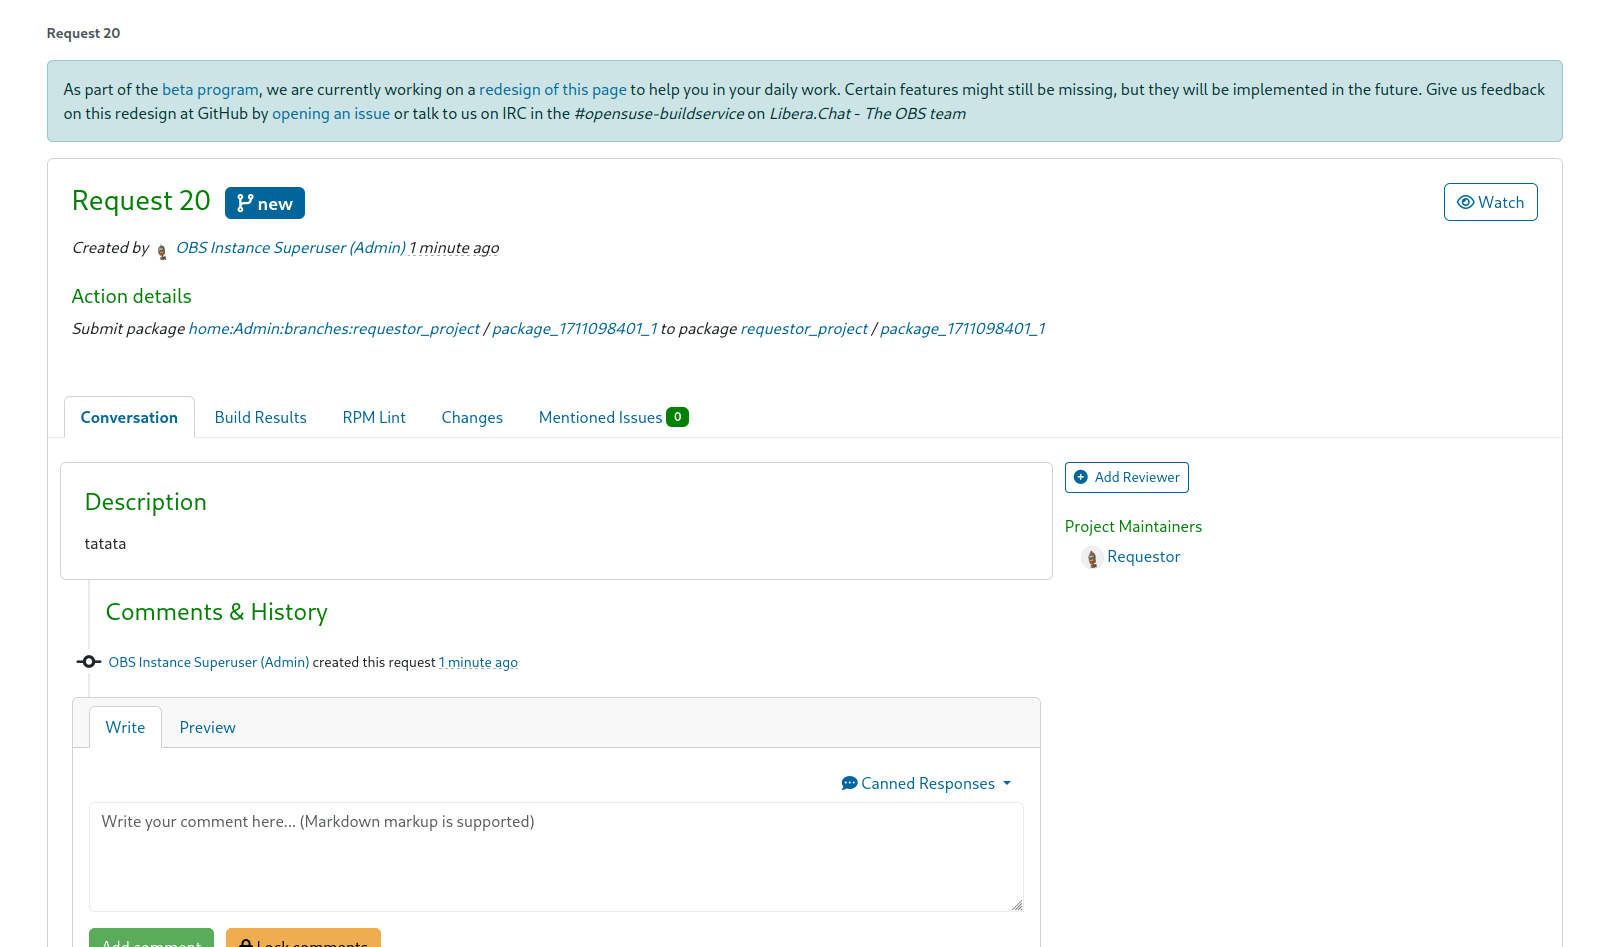
Task: Switch to the comment Preview tab
Action: click(207, 728)
